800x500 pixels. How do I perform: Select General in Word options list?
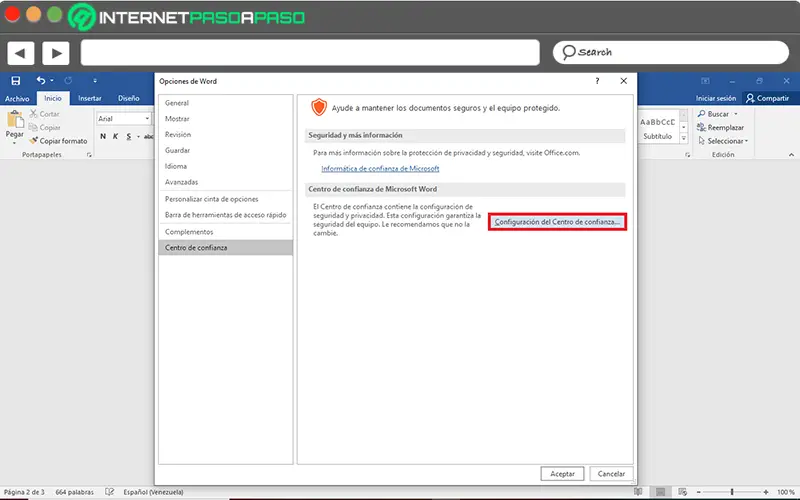pyautogui.click(x=226, y=103)
